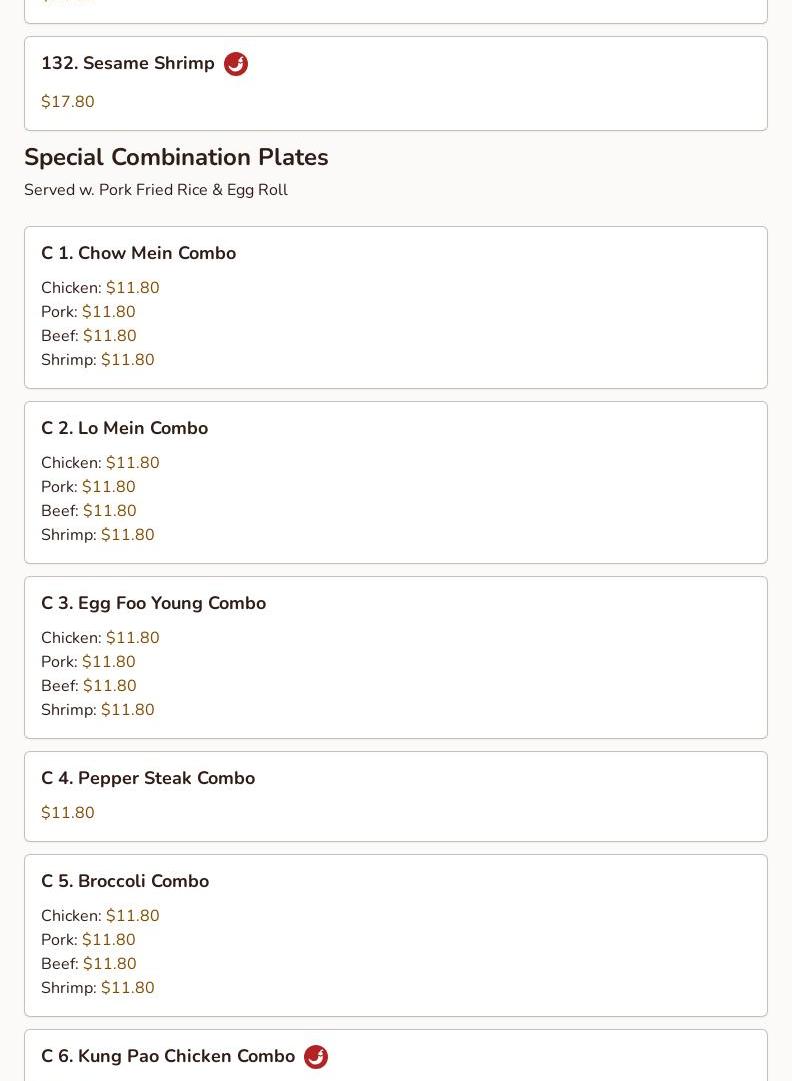This screenshot has width=792, height=1081.
Task: Select the $17.80 Sesame Shrimp price
Action: point(68,102)
